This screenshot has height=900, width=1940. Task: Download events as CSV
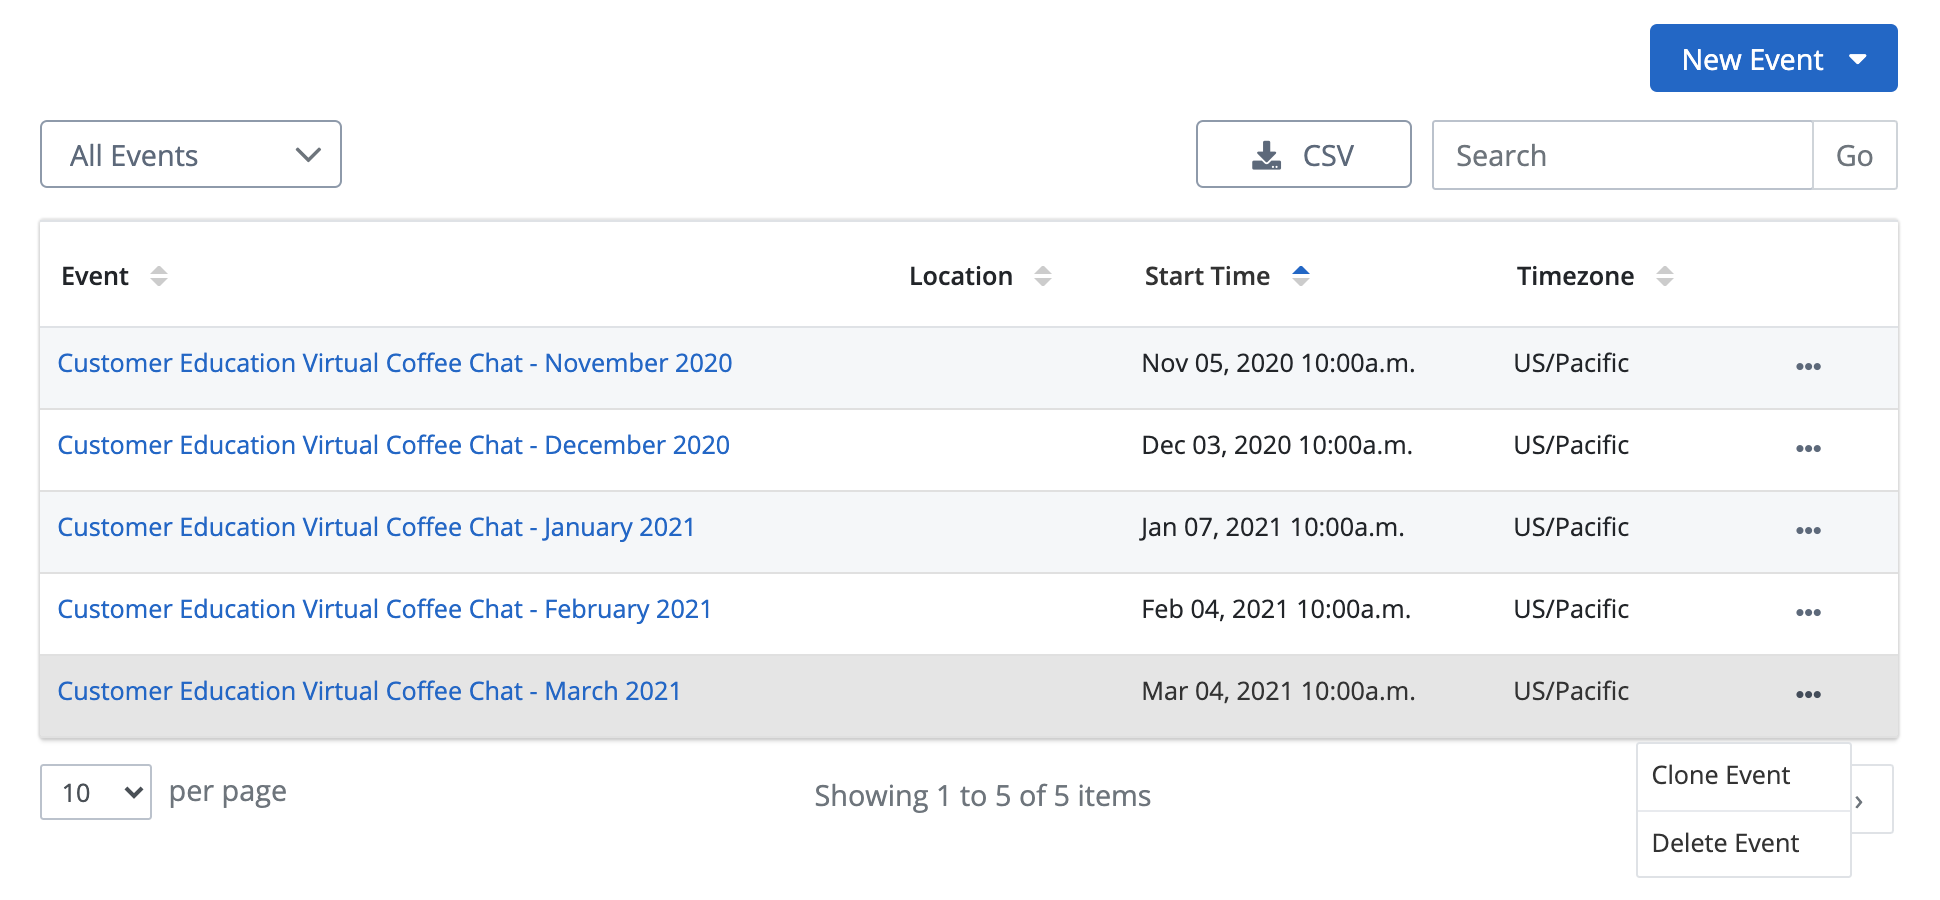pyautogui.click(x=1303, y=155)
